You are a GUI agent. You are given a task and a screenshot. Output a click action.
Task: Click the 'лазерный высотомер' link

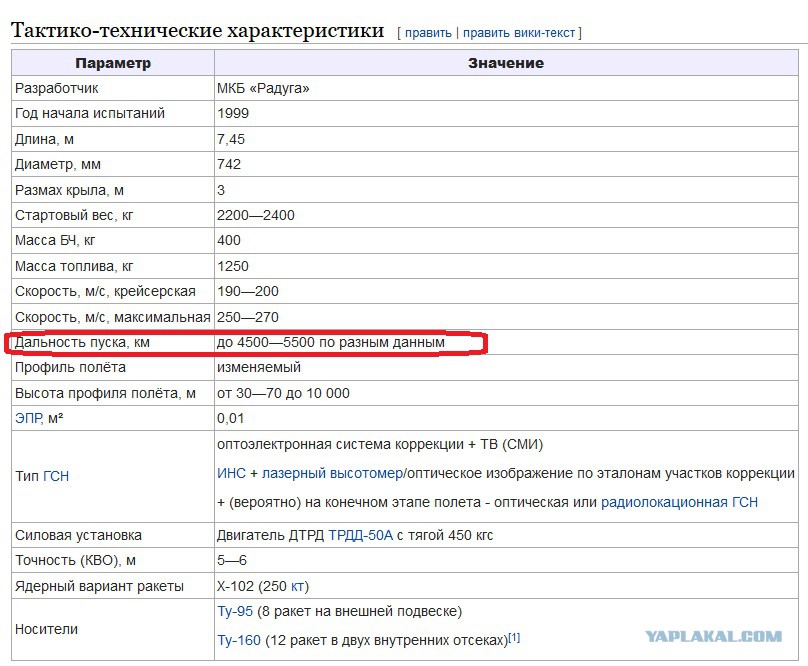332,473
